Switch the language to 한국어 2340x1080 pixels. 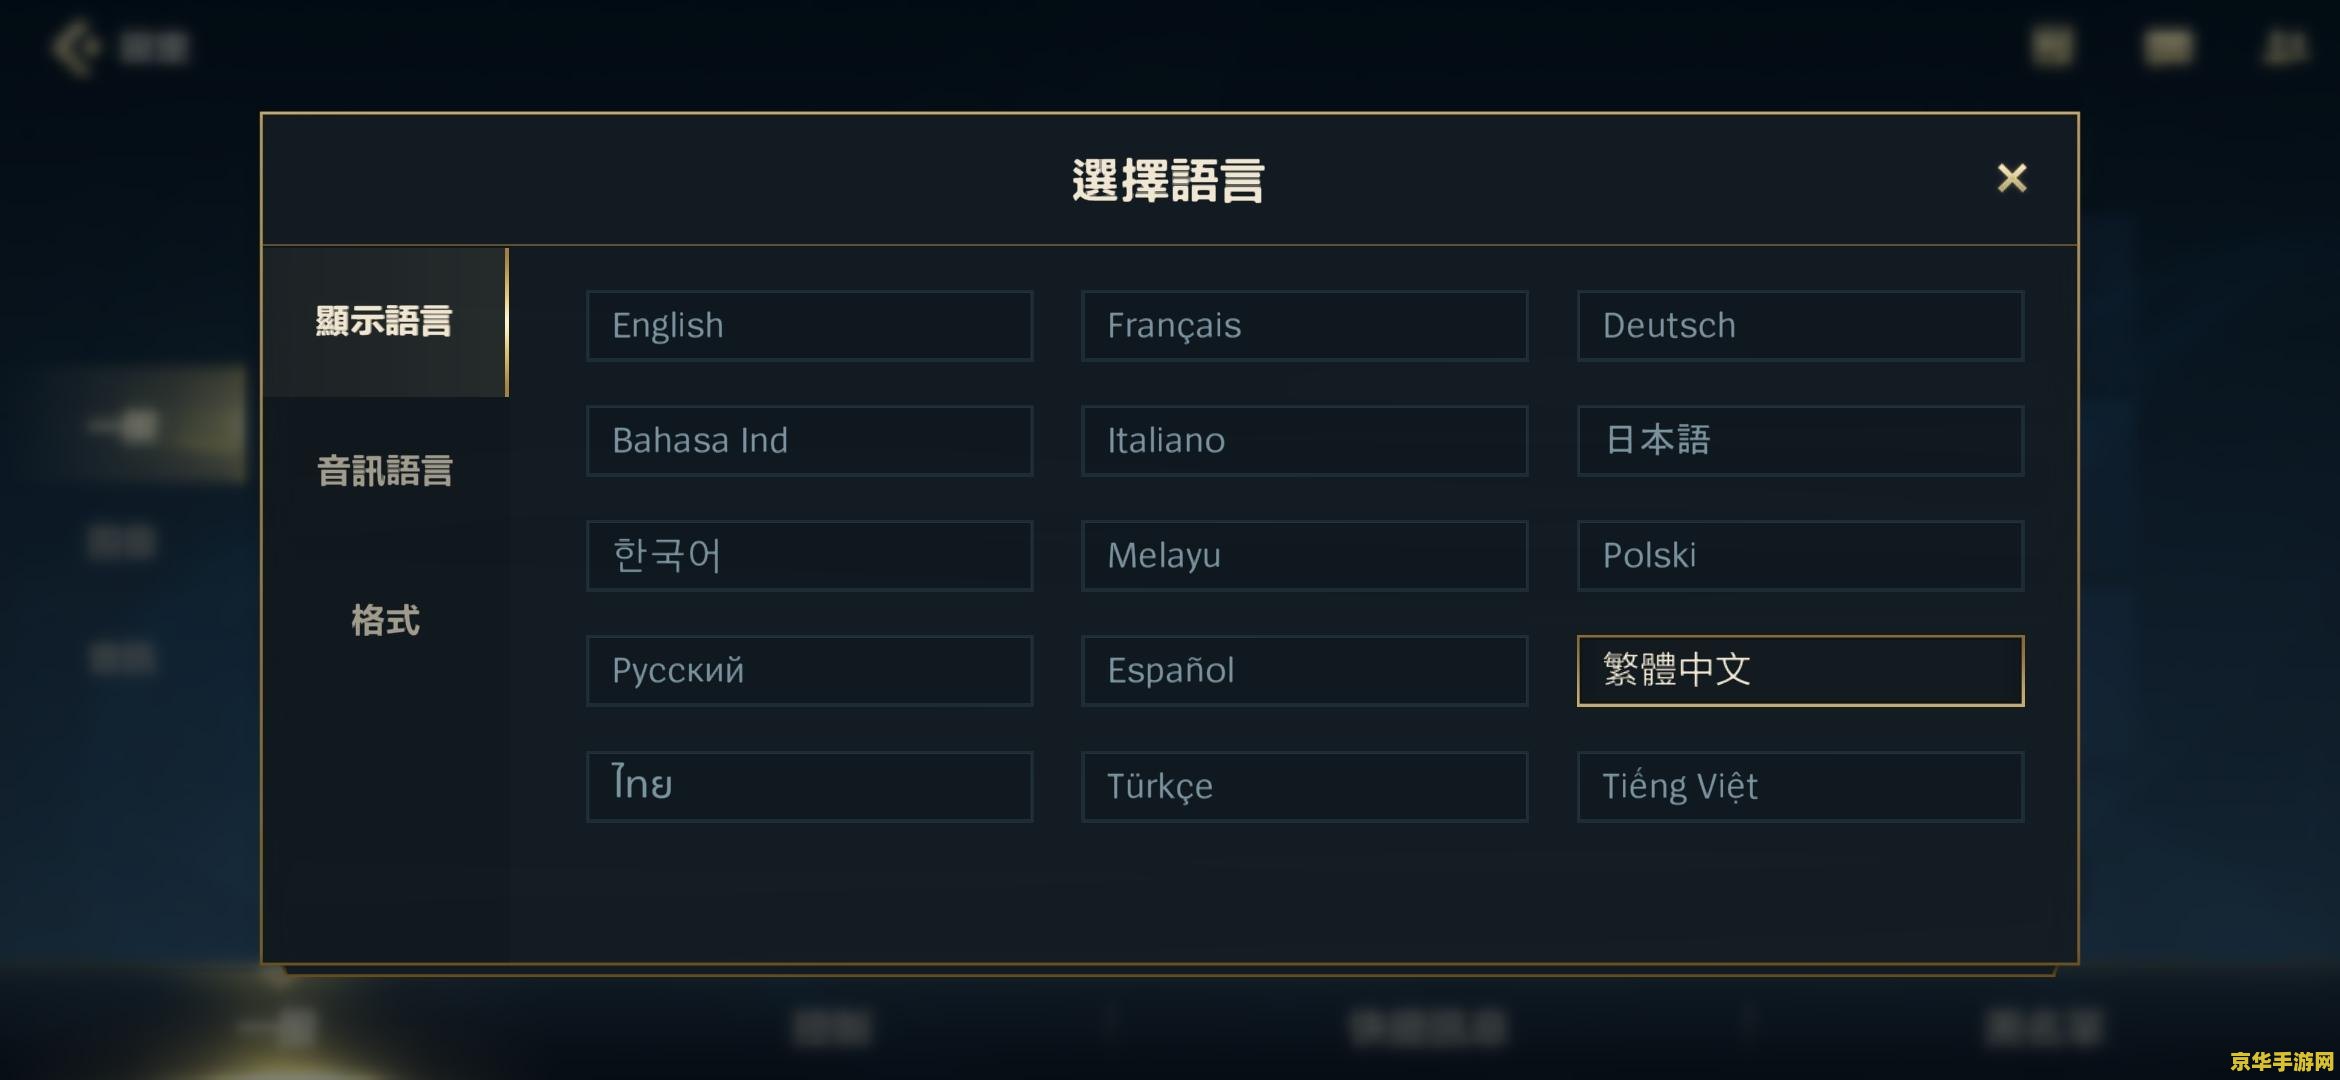(809, 556)
